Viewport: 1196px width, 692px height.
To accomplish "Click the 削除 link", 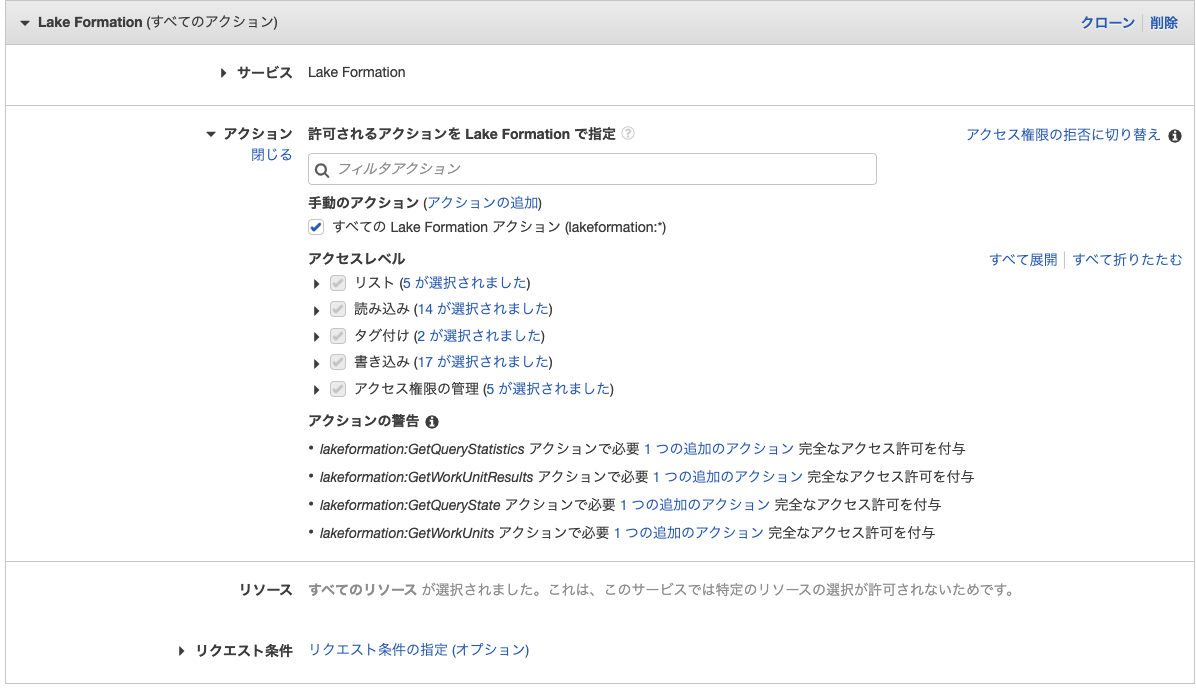I will (x=1164, y=23).
